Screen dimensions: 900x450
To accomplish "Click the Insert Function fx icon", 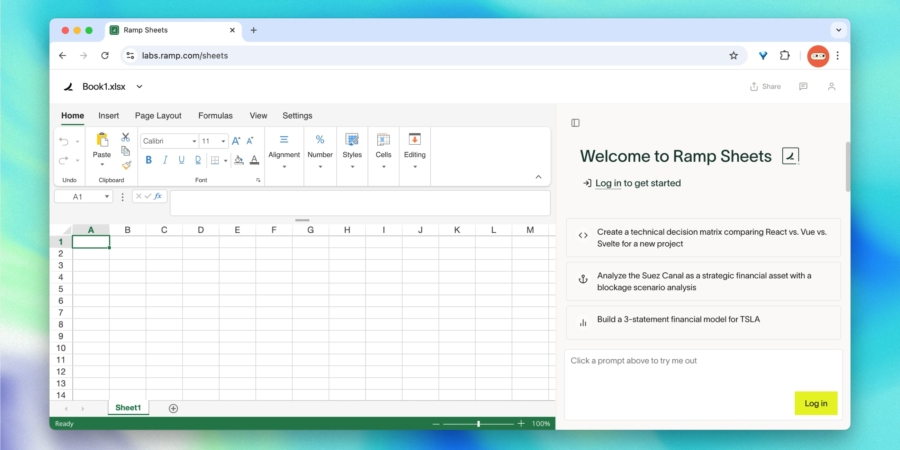I will click(x=158, y=196).
